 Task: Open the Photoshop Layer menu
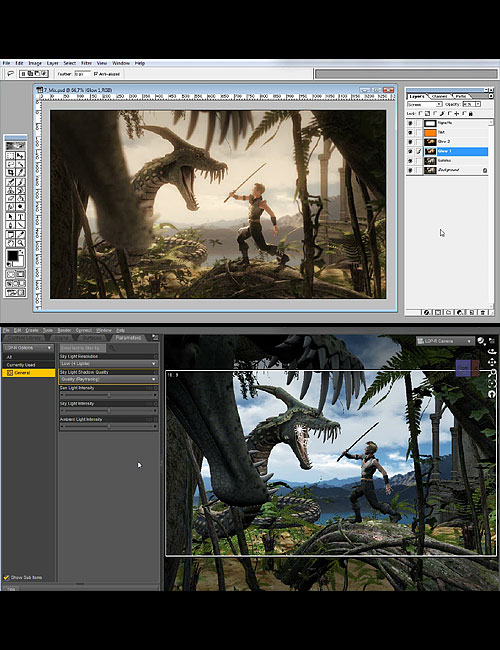pyautogui.click(x=53, y=63)
